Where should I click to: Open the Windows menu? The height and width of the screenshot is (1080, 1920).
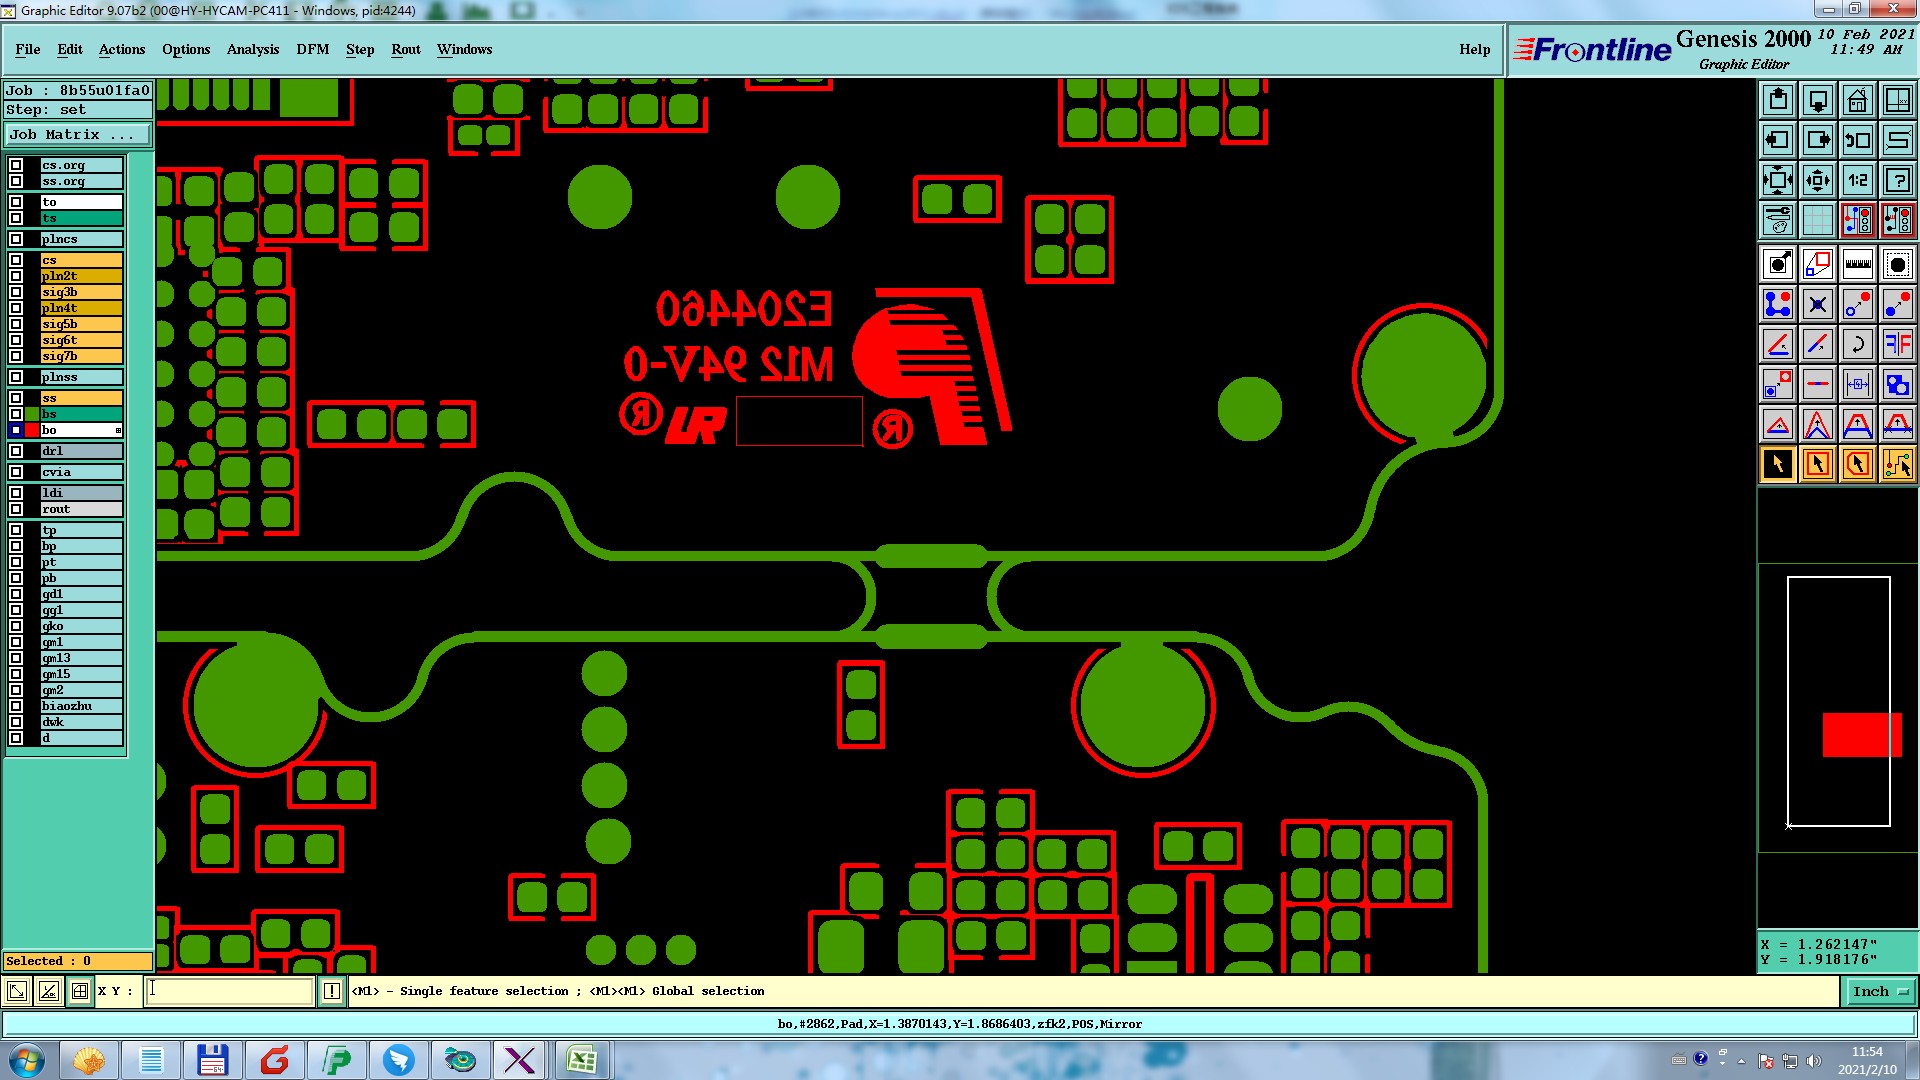click(464, 49)
